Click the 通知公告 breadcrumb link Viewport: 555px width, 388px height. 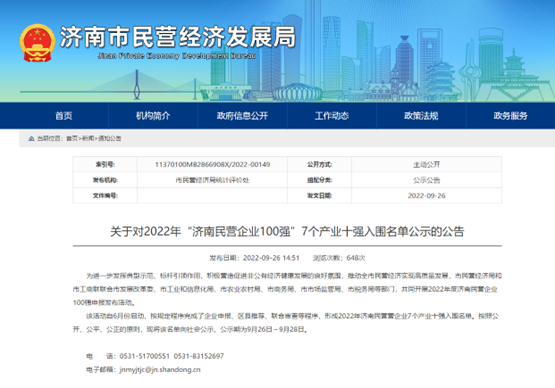pos(109,138)
